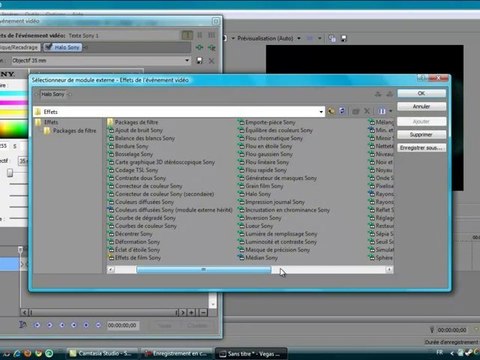This screenshot has height=360, width=480.
Task: Click the slider handle in the Halo panel
Action: tap(10, 172)
